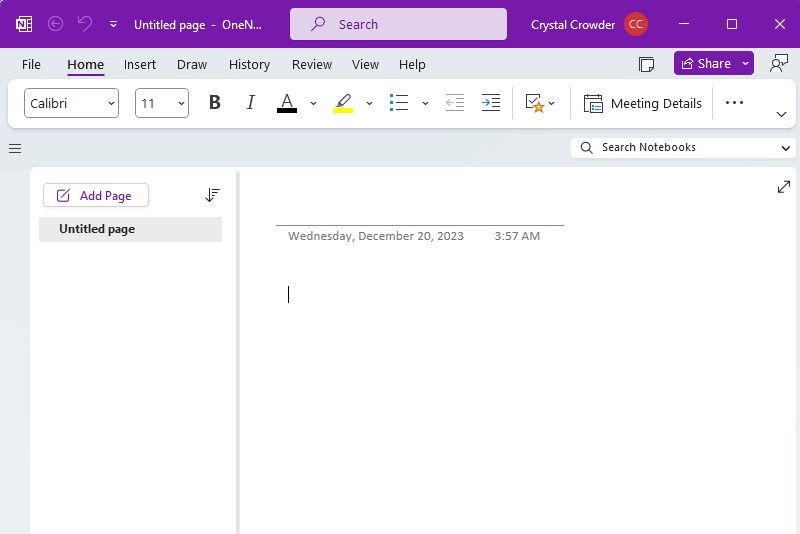This screenshot has height=534, width=800.
Task: Open the Help tab
Action: coord(412,65)
